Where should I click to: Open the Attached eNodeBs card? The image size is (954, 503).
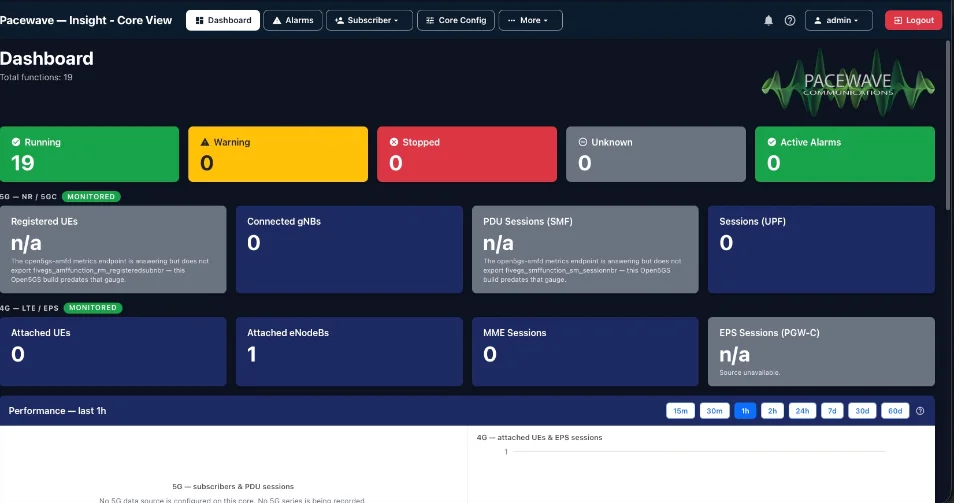[x=349, y=352]
